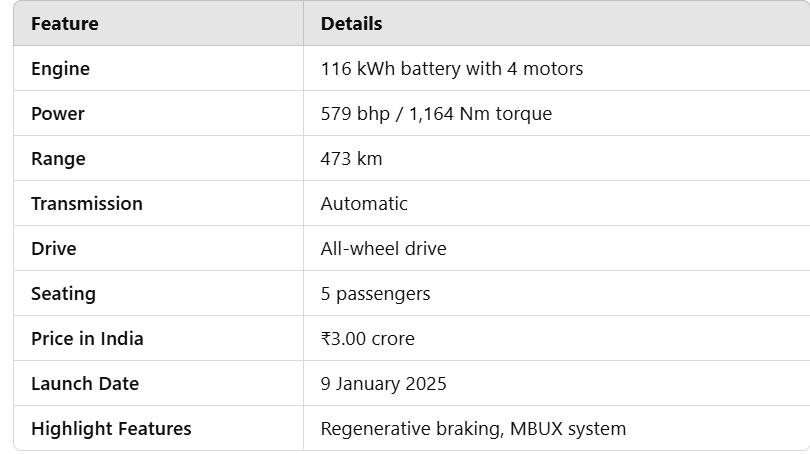Click the ₹3.00 crore price value
The image size is (810, 454).
[x=367, y=339]
